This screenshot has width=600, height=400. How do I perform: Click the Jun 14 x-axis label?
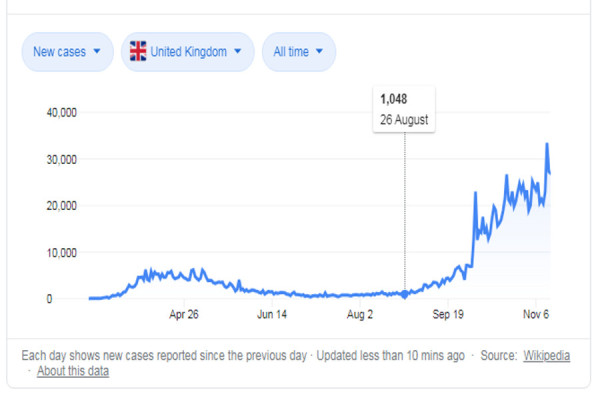click(x=273, y=315)
